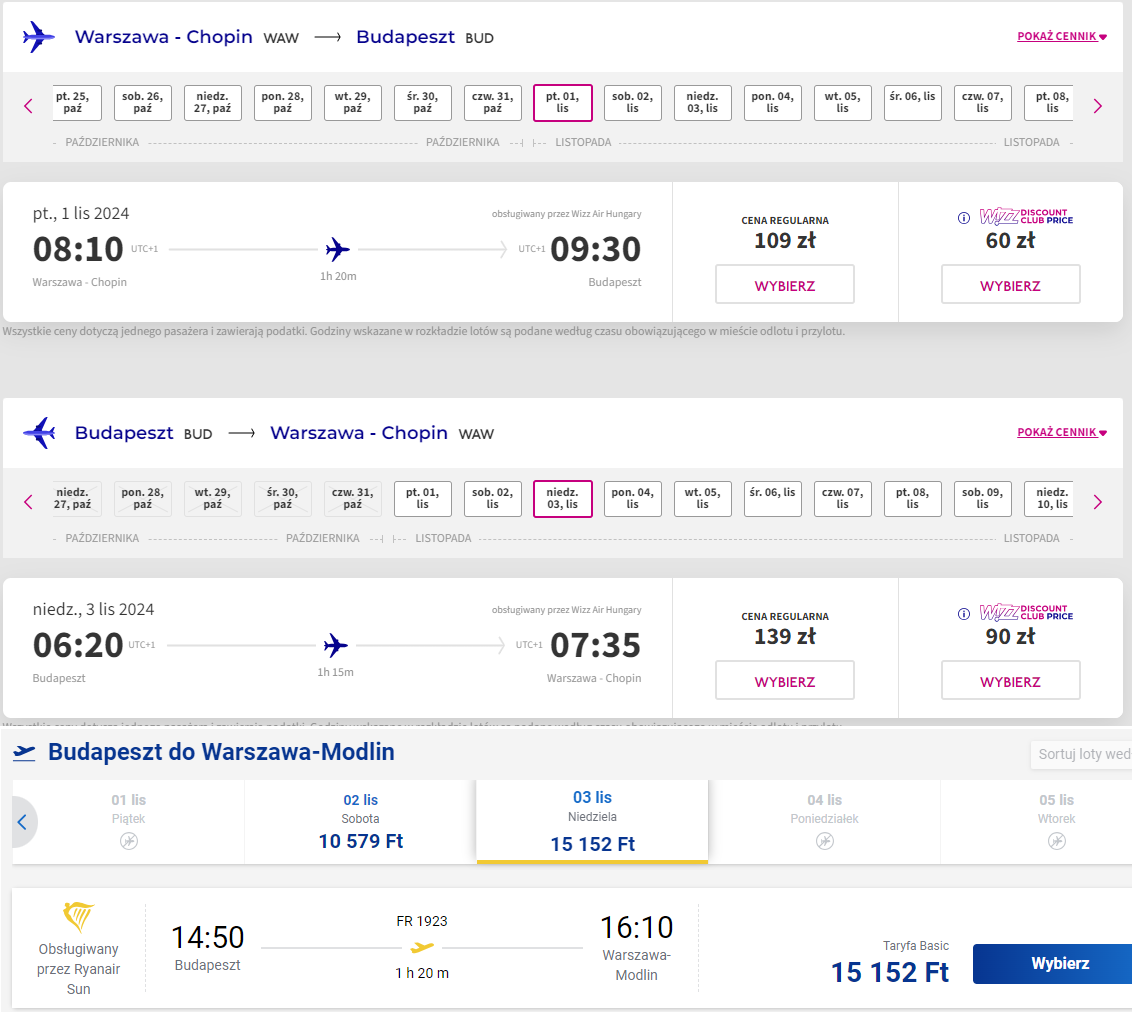Select Ryanair 15 152 Ft Wybierz button
The height and width of the screenshot is (1012, 1132).
point(1053,964)
